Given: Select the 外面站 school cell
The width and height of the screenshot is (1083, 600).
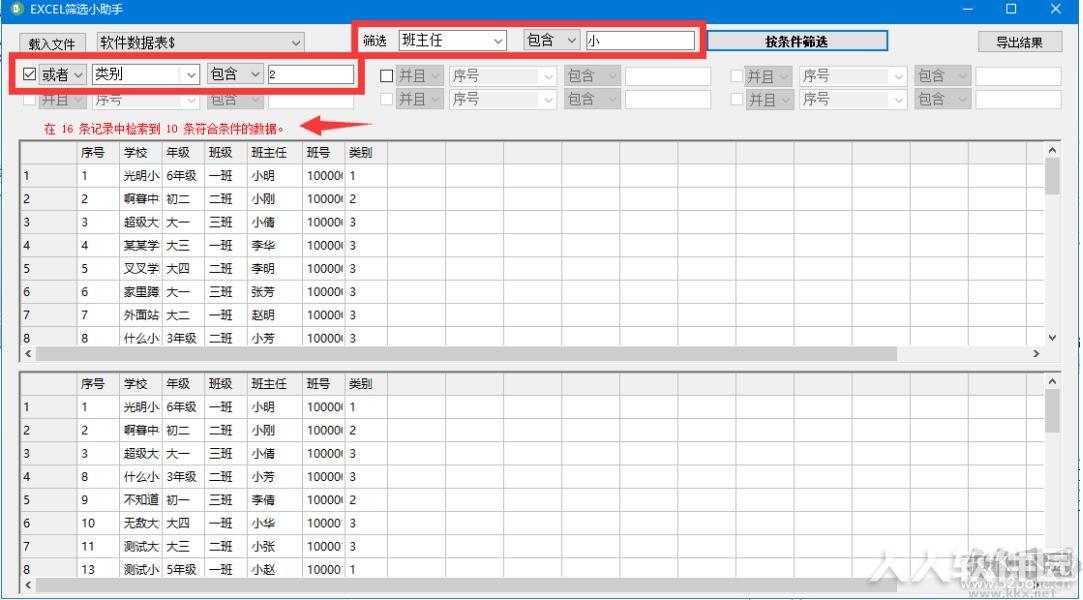Looking at the screenshot, I should click(141, 315).
